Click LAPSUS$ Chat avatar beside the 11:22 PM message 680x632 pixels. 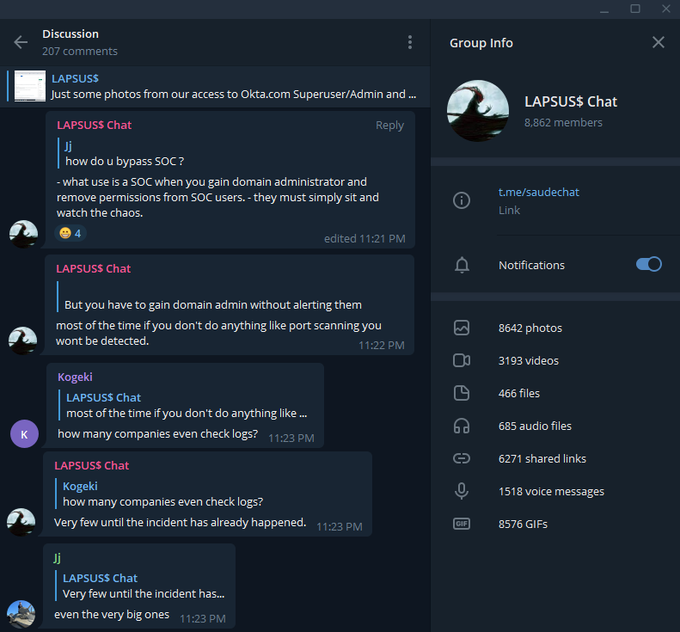(x=23, y=341)
